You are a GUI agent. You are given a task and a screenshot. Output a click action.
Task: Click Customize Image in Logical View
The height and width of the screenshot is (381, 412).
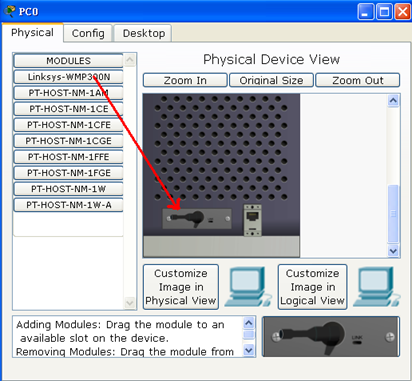(312, 287)
